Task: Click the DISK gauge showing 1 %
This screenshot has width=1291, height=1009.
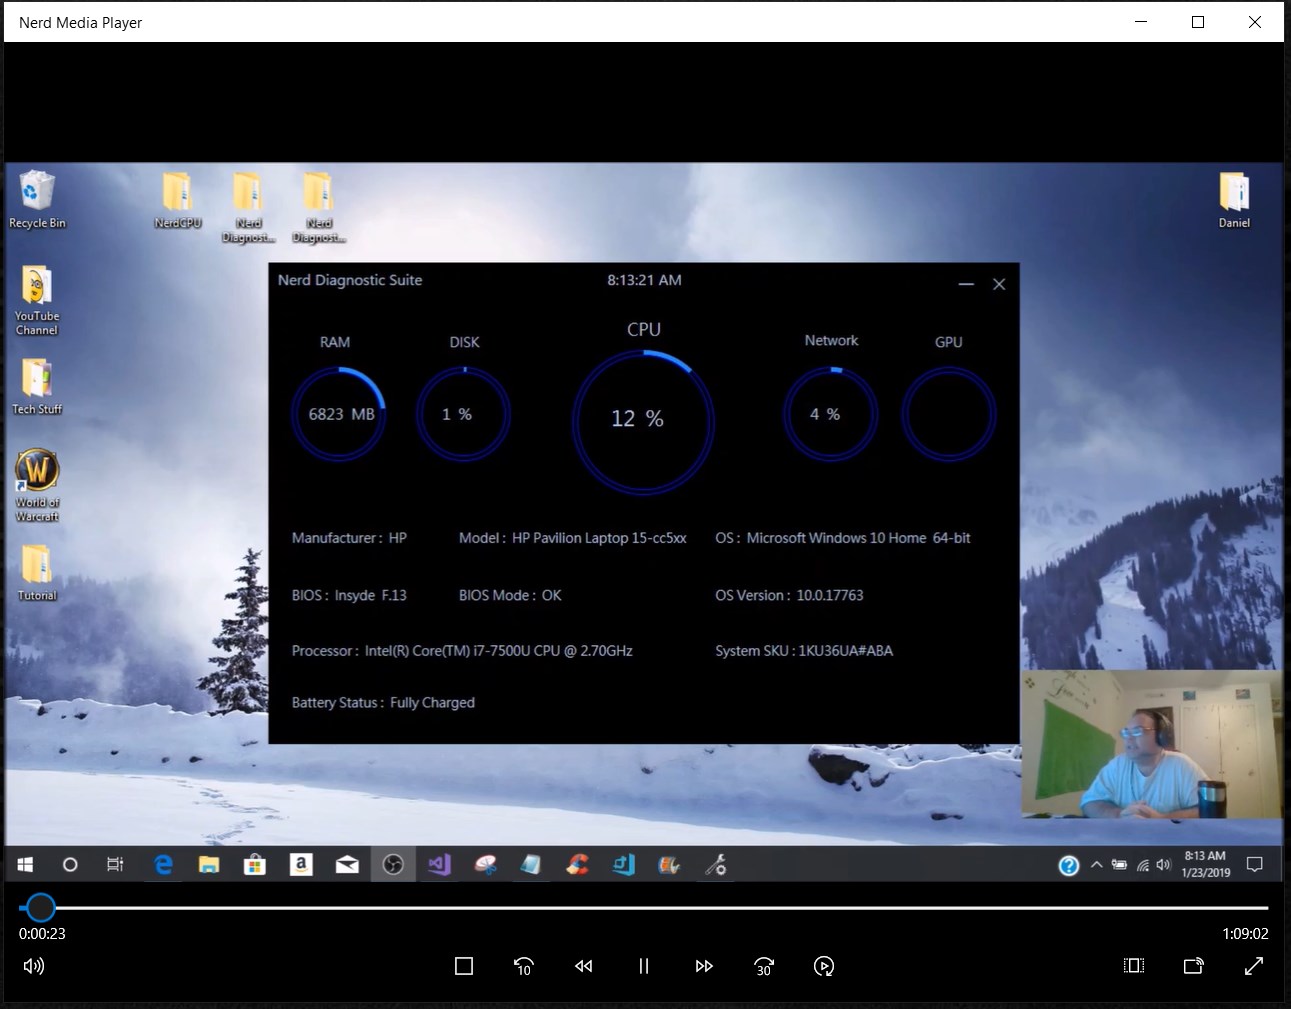Action: tap(463, 414)
